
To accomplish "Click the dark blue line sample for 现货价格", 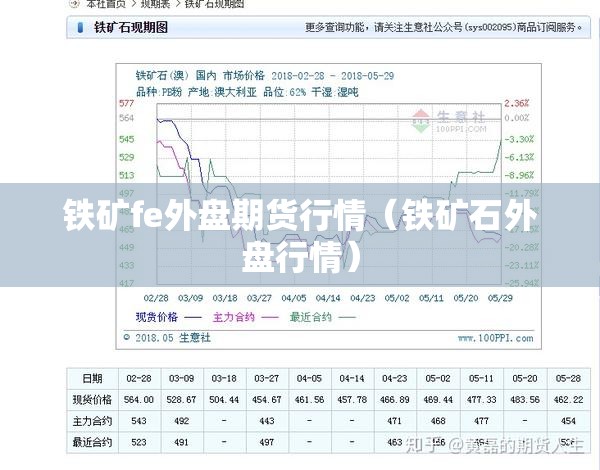I will [192, 317].
